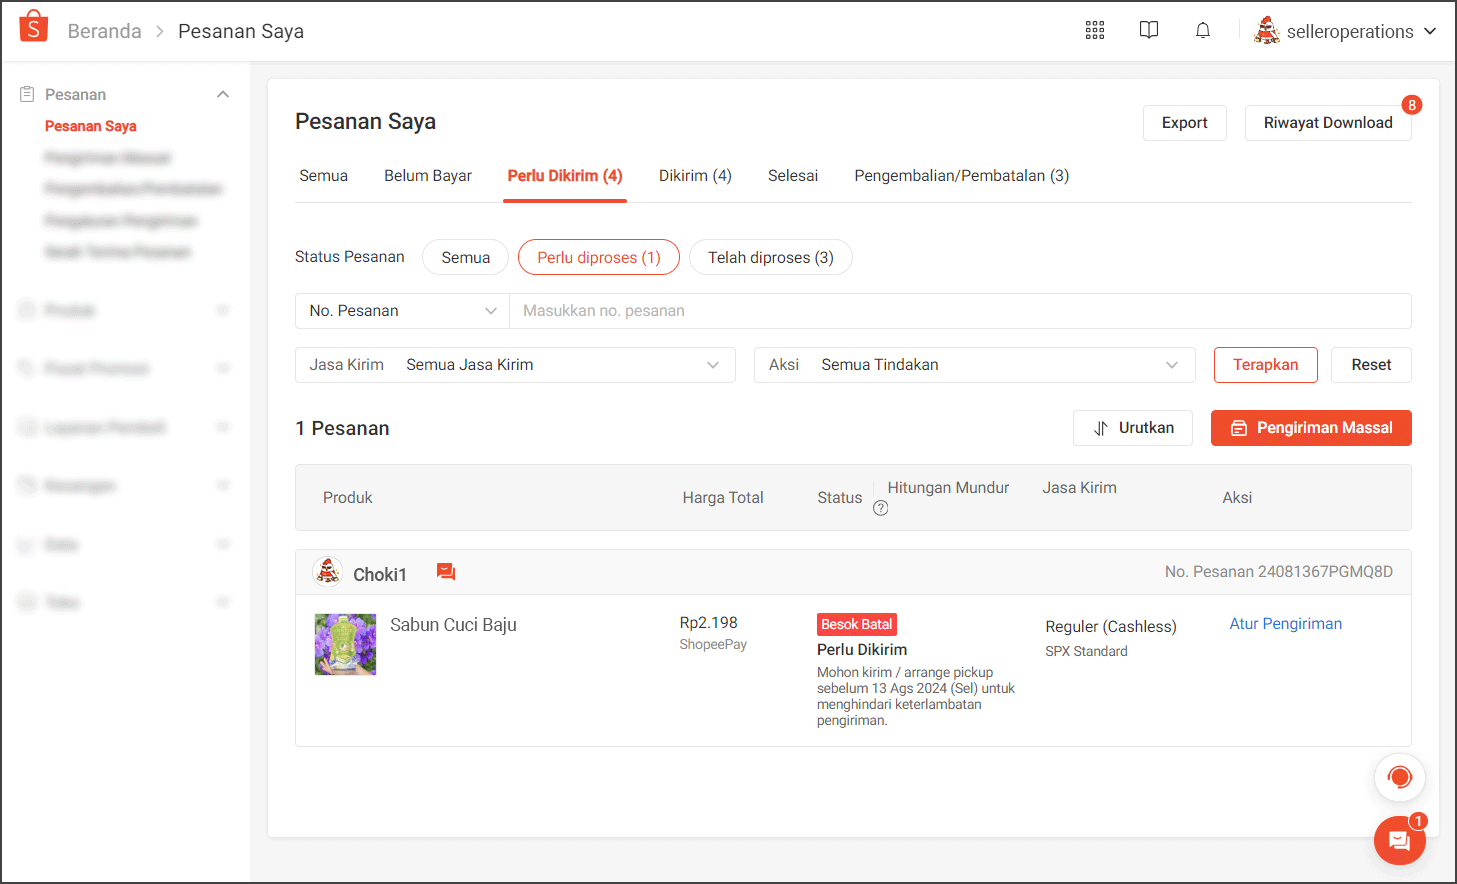The height and width of the screenshot is (884, 1457).
Task: Open the Urutkan sort menu
Action: (1133, 428)
